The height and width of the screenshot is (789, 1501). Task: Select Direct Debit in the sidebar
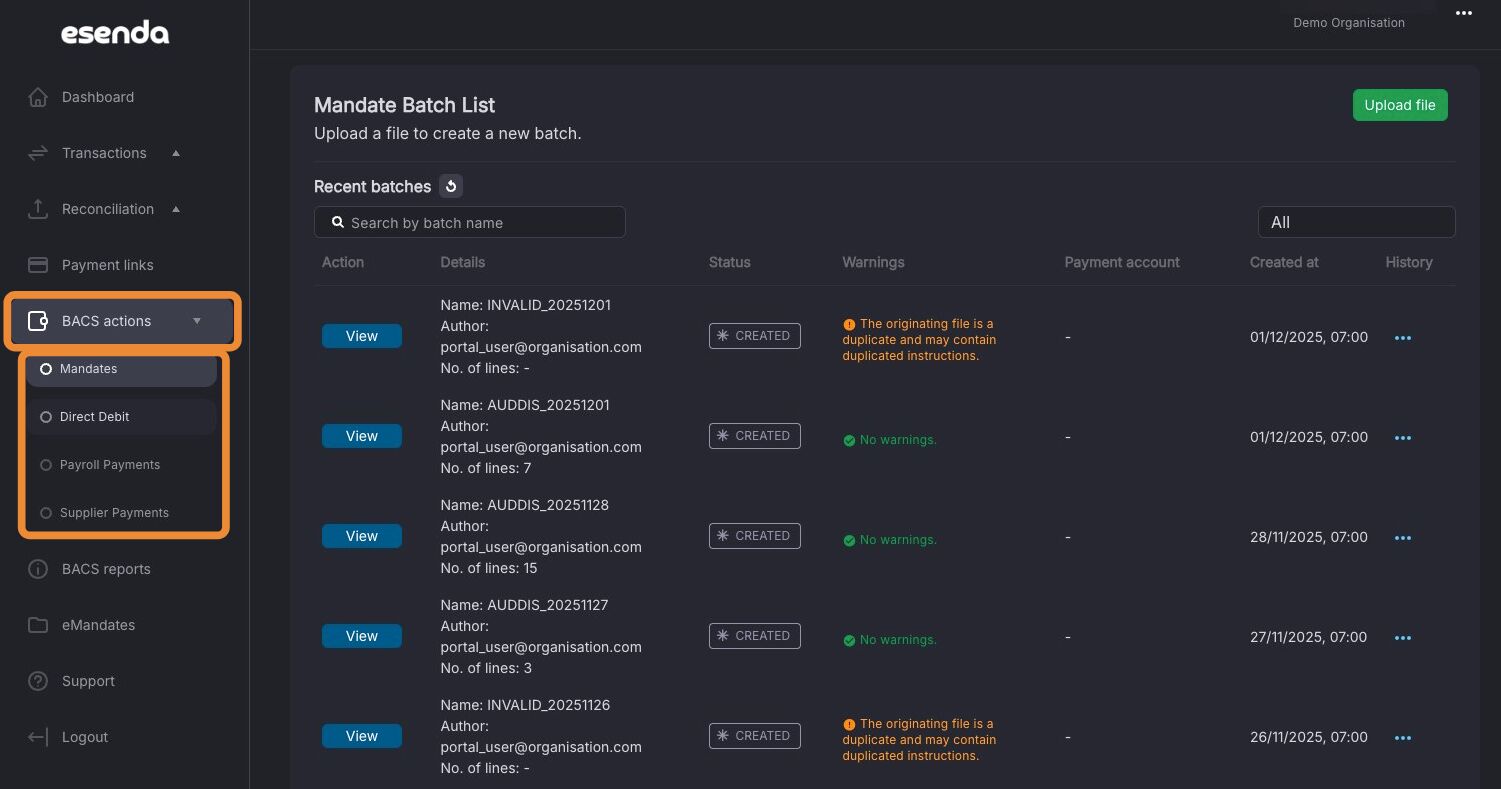coord(122,417)
